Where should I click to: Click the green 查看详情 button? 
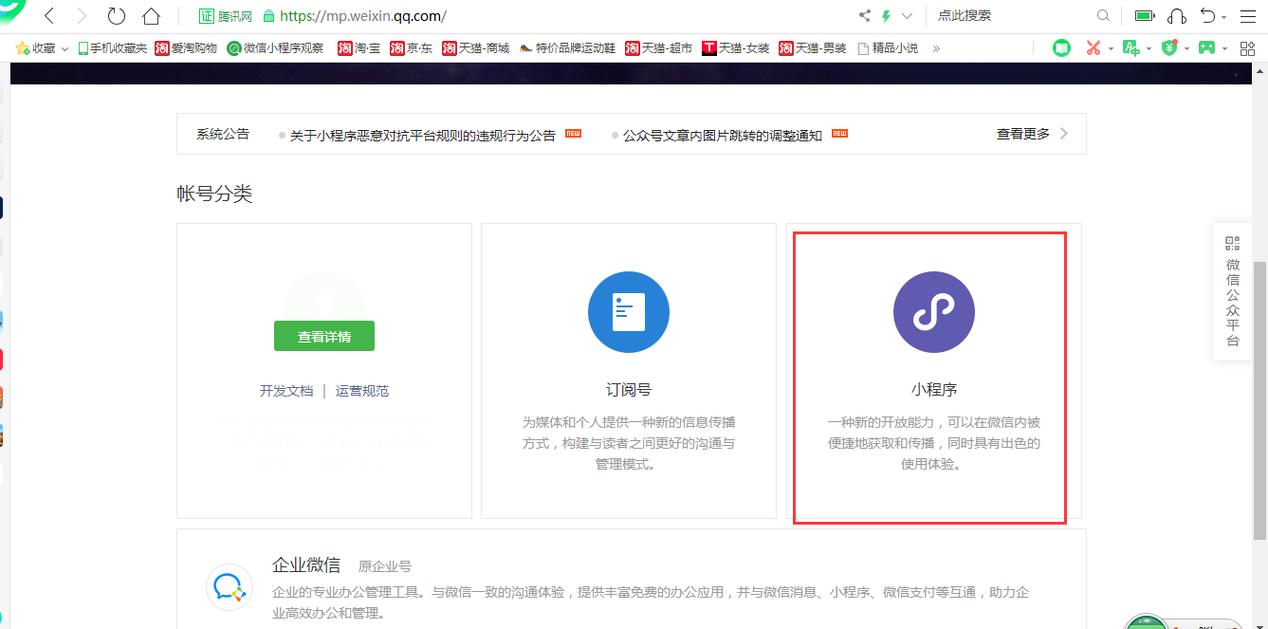[x=324, y=336]
